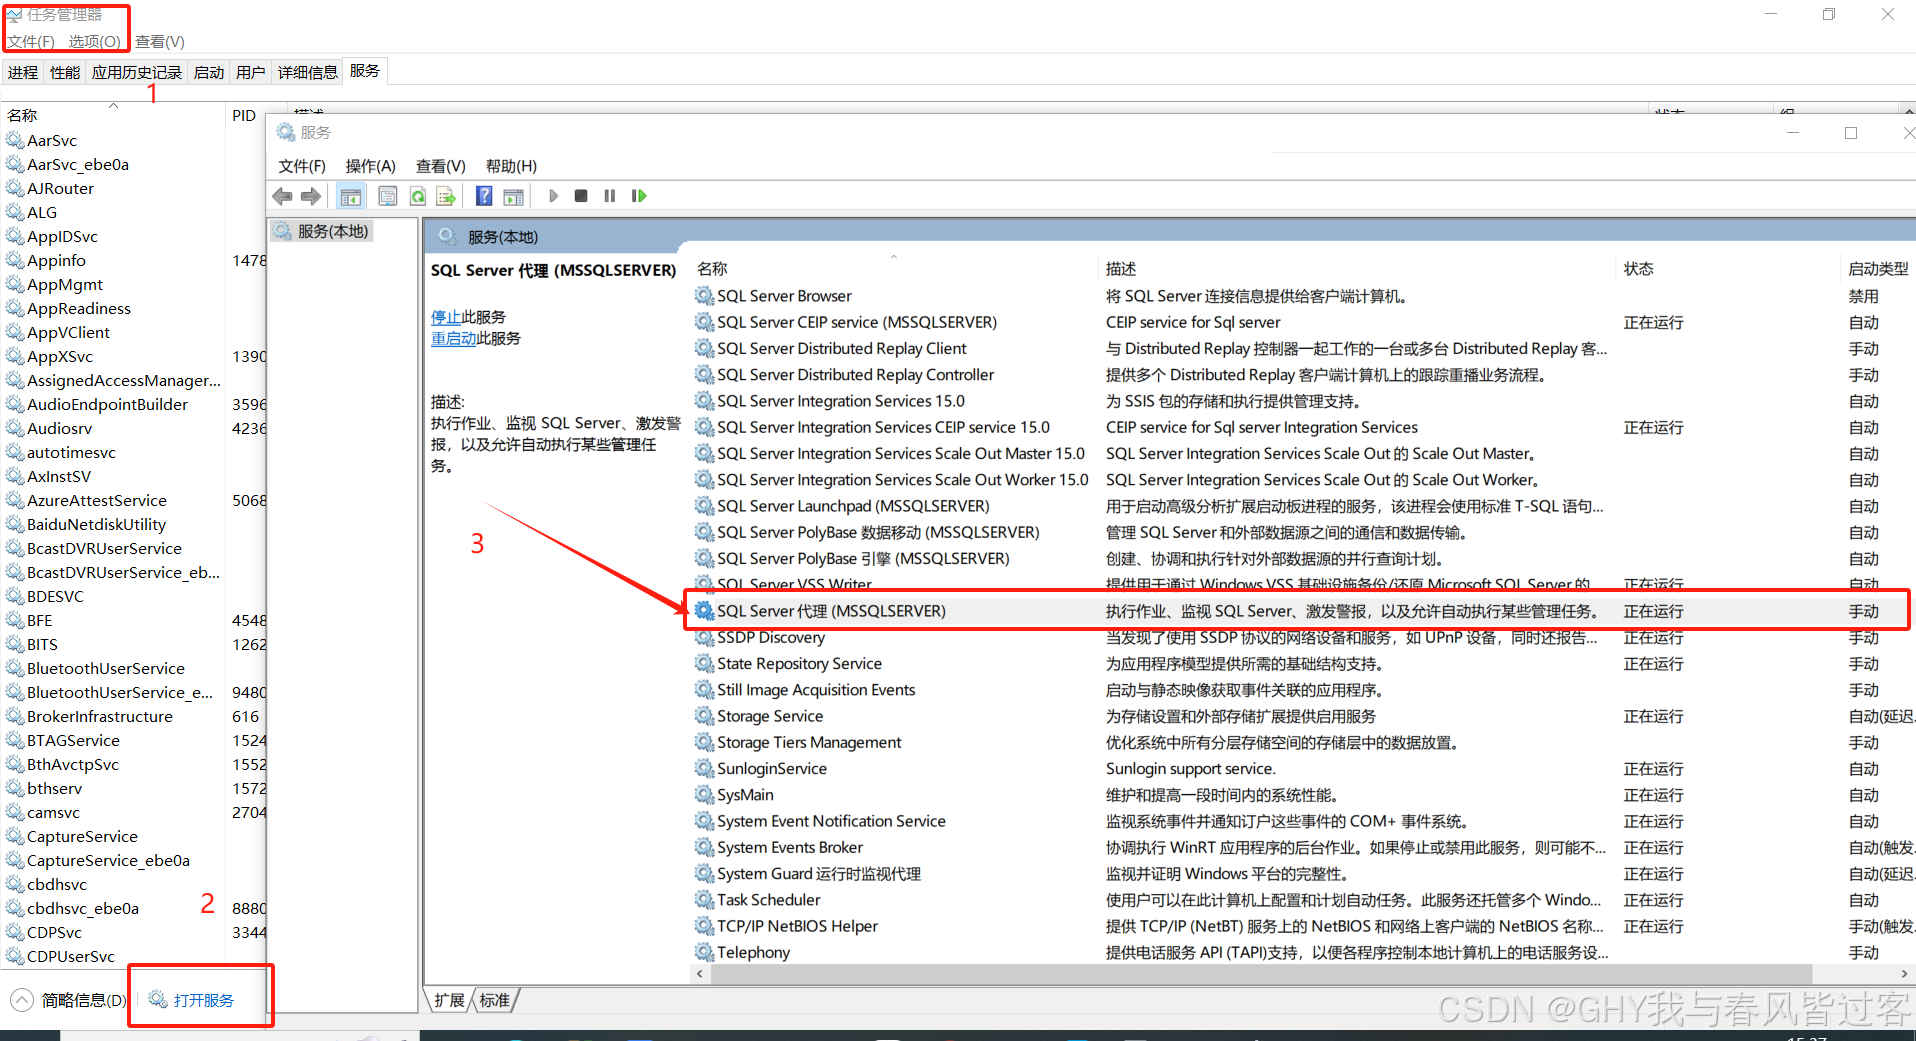Click the 打开服务 link in Task Manager
The height and width of the screenshot is (1041, 1916).
[x=204, y=1000]
